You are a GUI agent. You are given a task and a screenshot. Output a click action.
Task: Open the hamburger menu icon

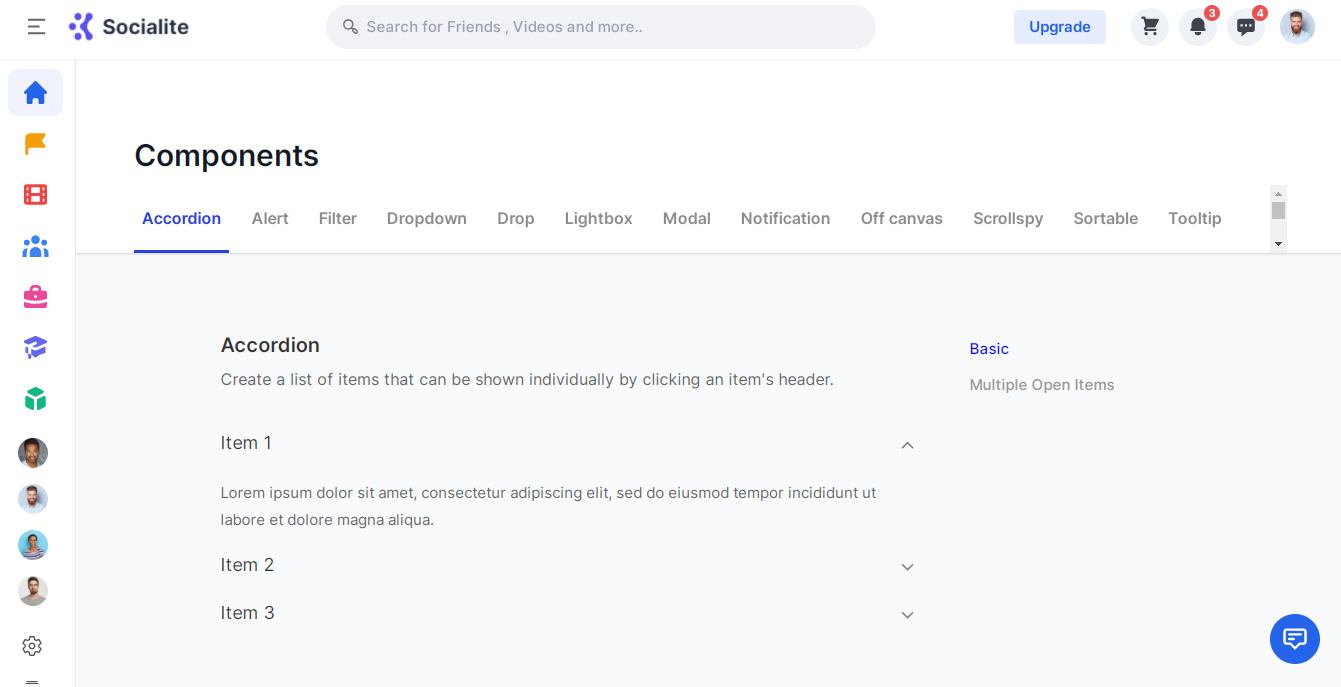(36, 27)
